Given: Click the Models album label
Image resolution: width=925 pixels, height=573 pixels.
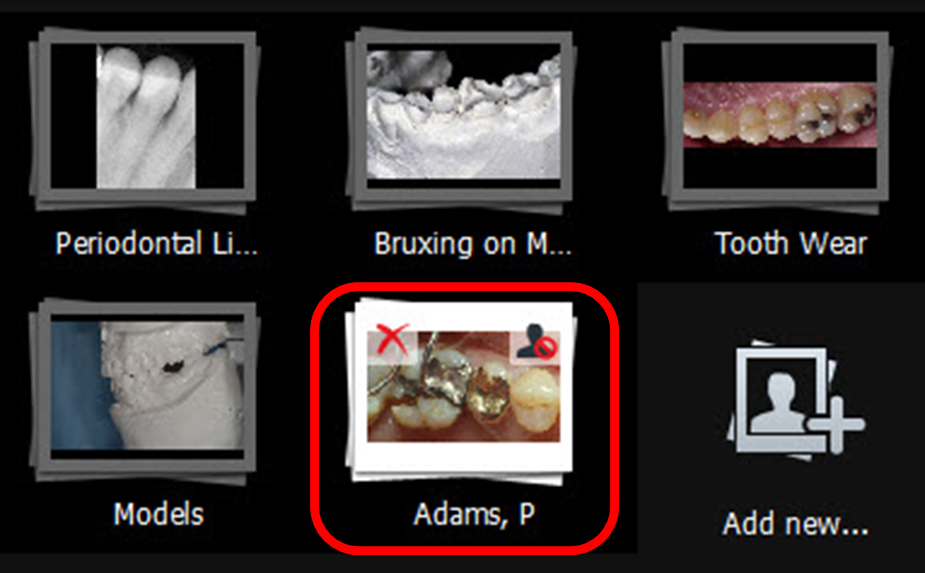Looking at the screenshot, I should [x=159, y=514].
